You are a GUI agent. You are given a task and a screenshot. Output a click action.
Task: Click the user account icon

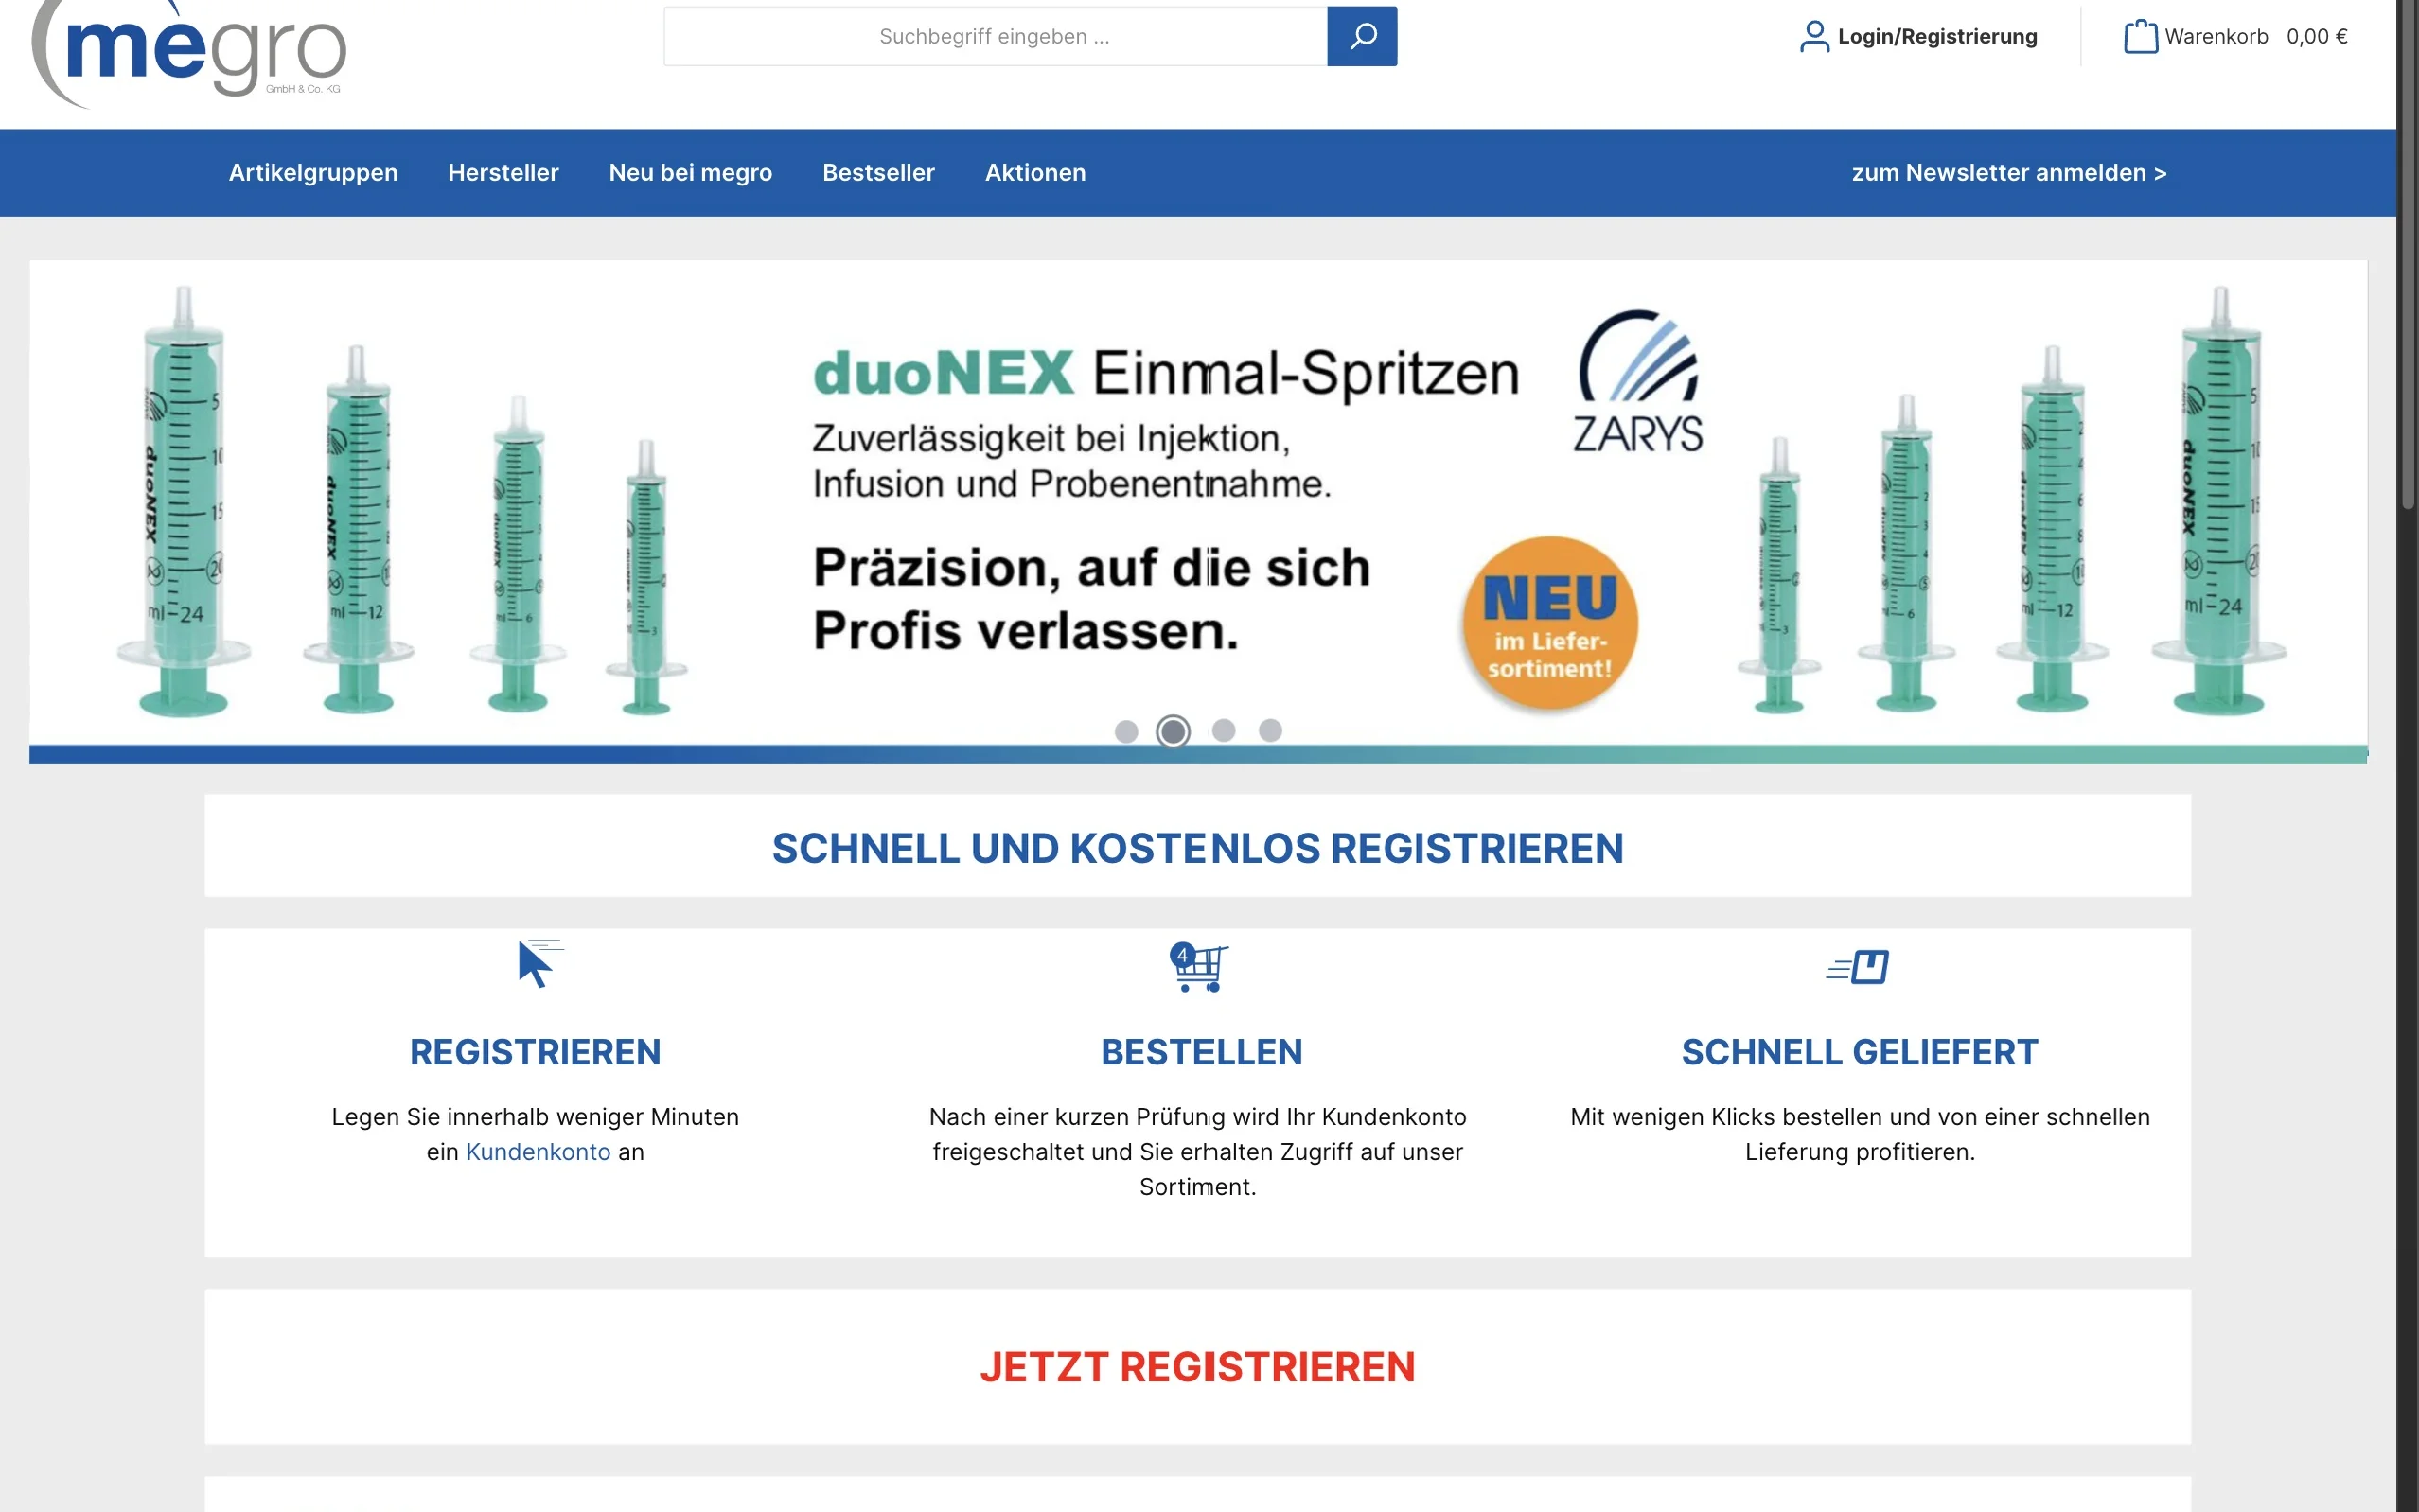pyautogui.click(x=1813, y=36)
